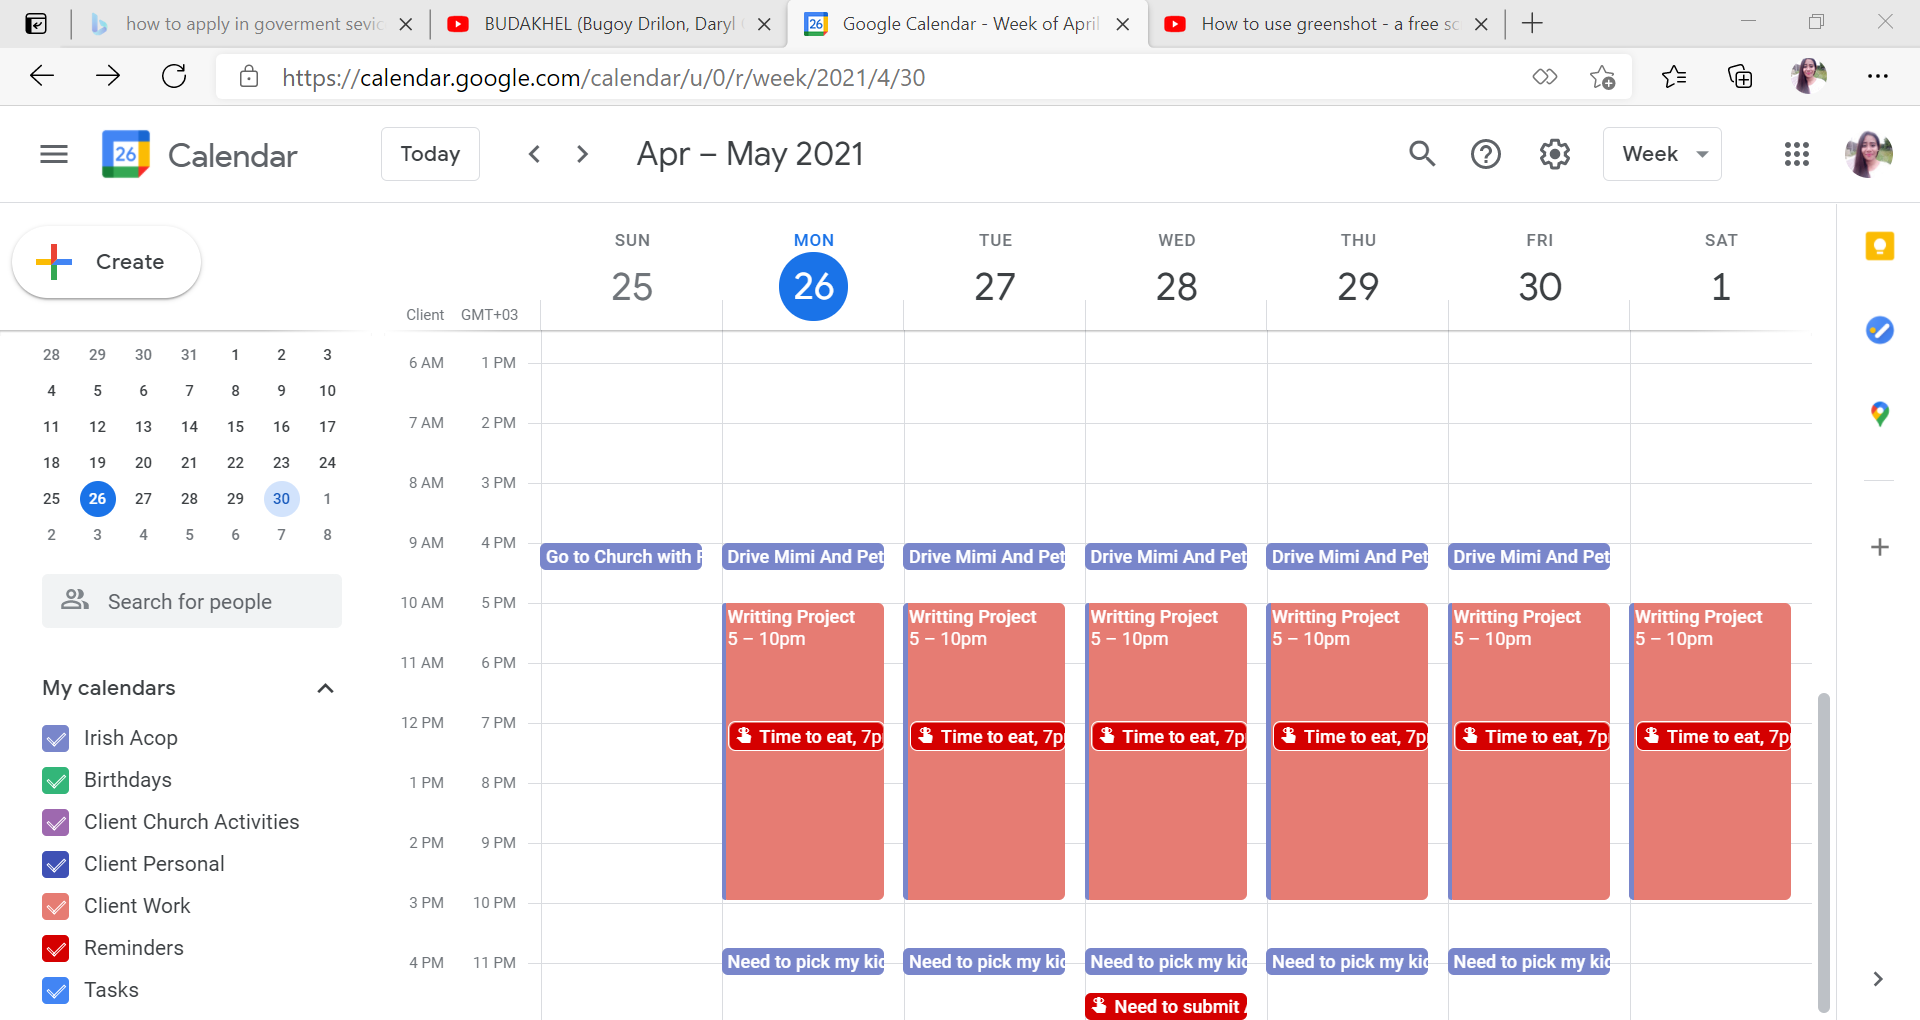
Task: Toggle the Client Personal checkbox
Action: [x=56, y=864]
